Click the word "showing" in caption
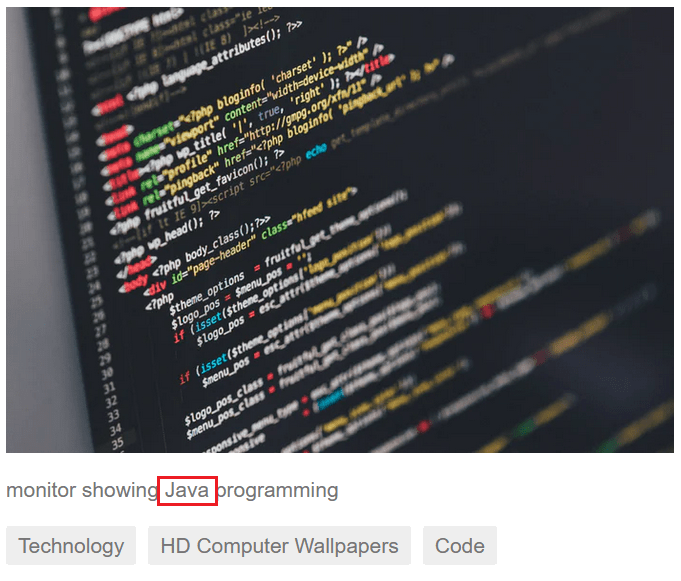Viewport: 681px width, 581px height. [x=120, y=491]
